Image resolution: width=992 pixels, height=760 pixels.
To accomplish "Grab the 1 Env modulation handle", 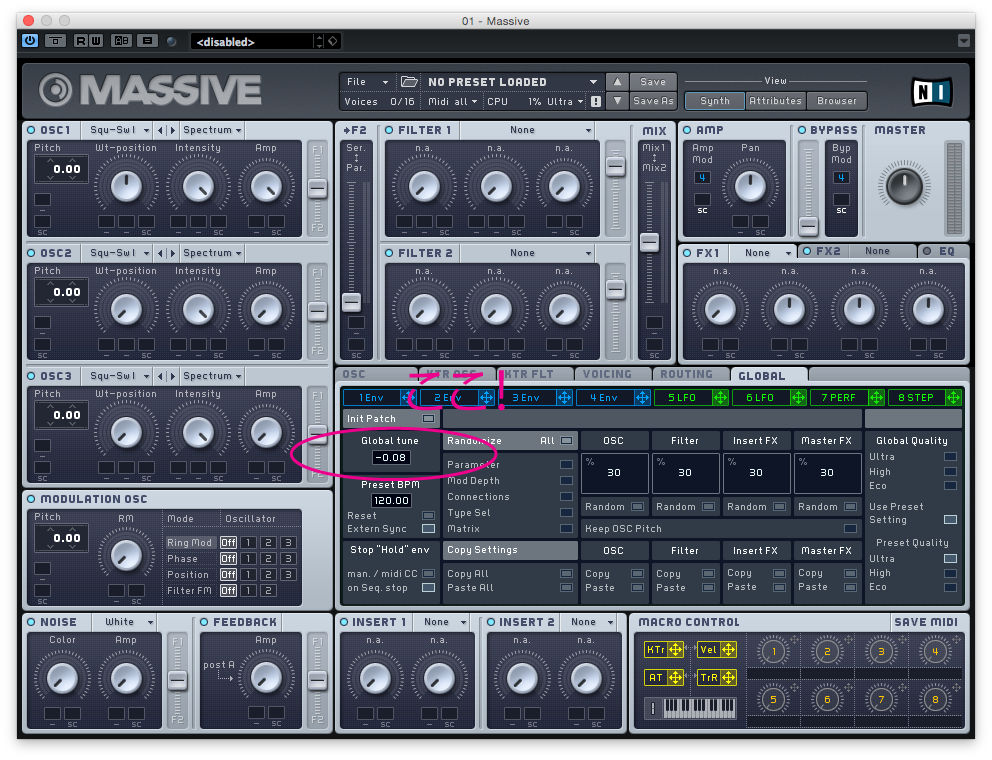I will [x=407, y=397].
